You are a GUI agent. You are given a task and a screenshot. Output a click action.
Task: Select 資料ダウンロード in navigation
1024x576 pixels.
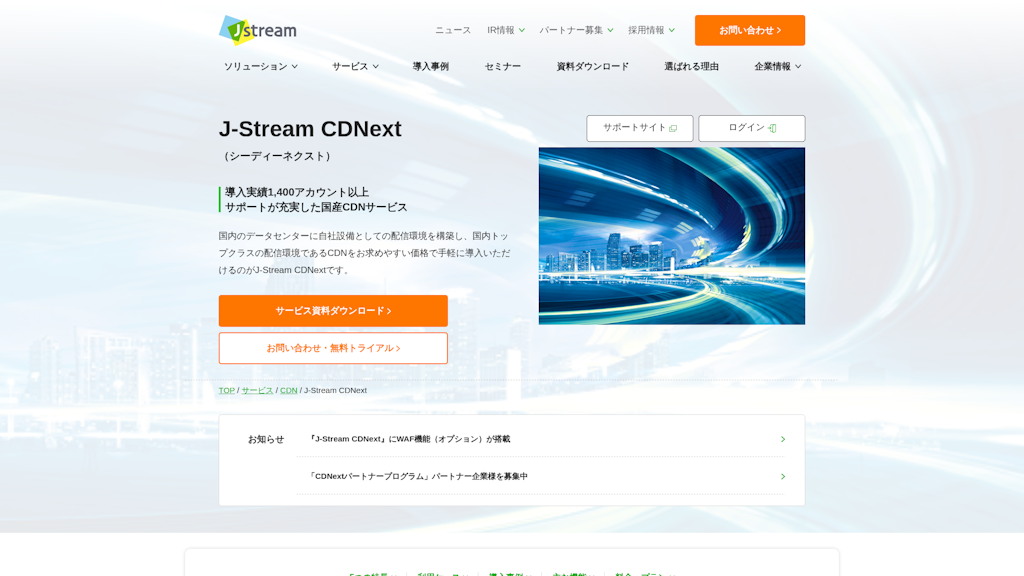point(592,66)
